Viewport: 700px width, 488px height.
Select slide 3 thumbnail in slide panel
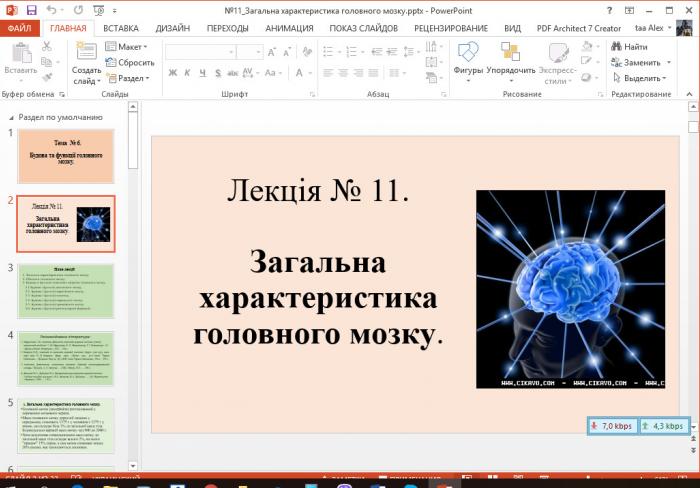(66, 289)
